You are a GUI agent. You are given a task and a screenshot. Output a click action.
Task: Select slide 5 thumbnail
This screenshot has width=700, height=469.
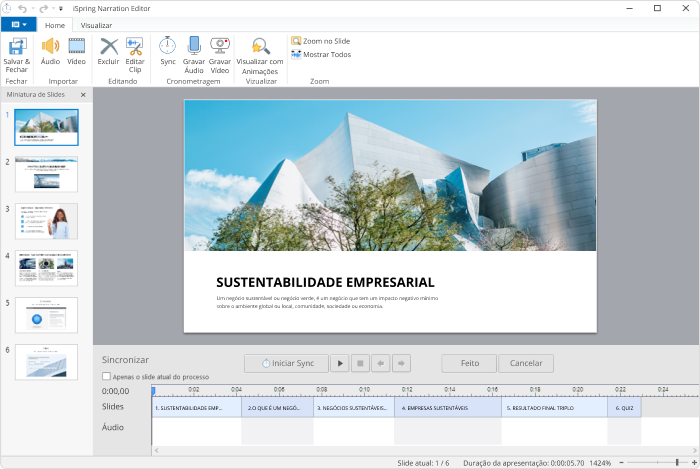[x=46, y=315]
